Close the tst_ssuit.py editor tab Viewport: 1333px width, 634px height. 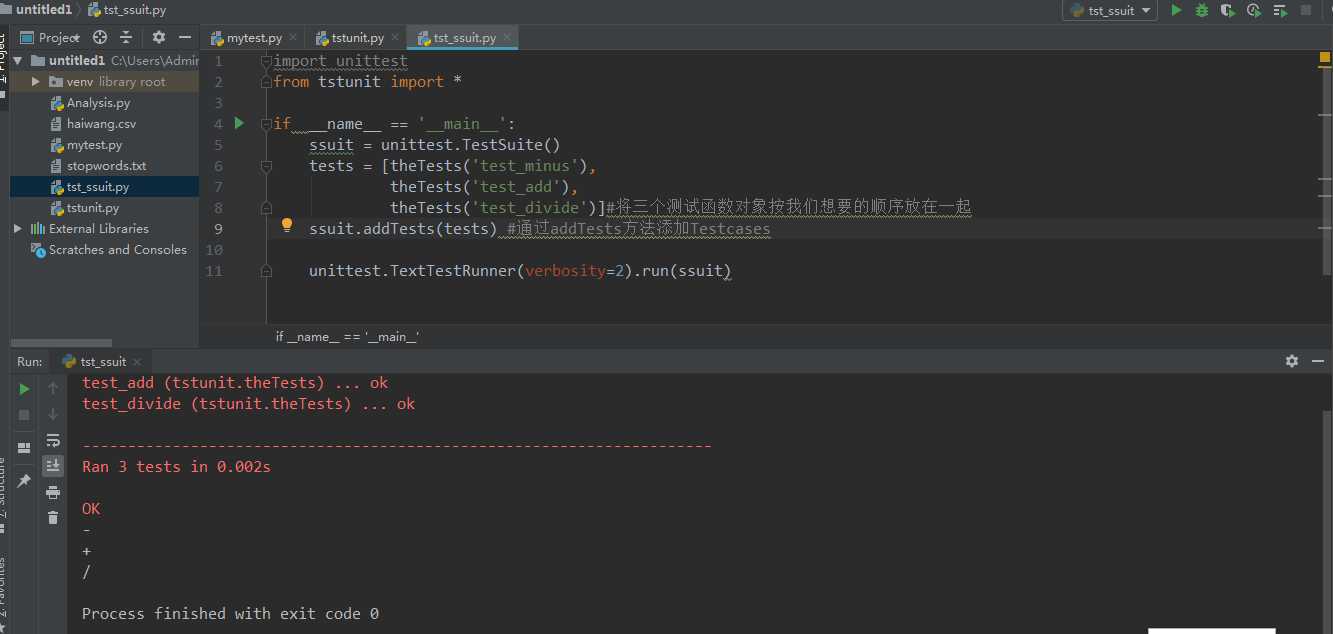click(507, 38)
